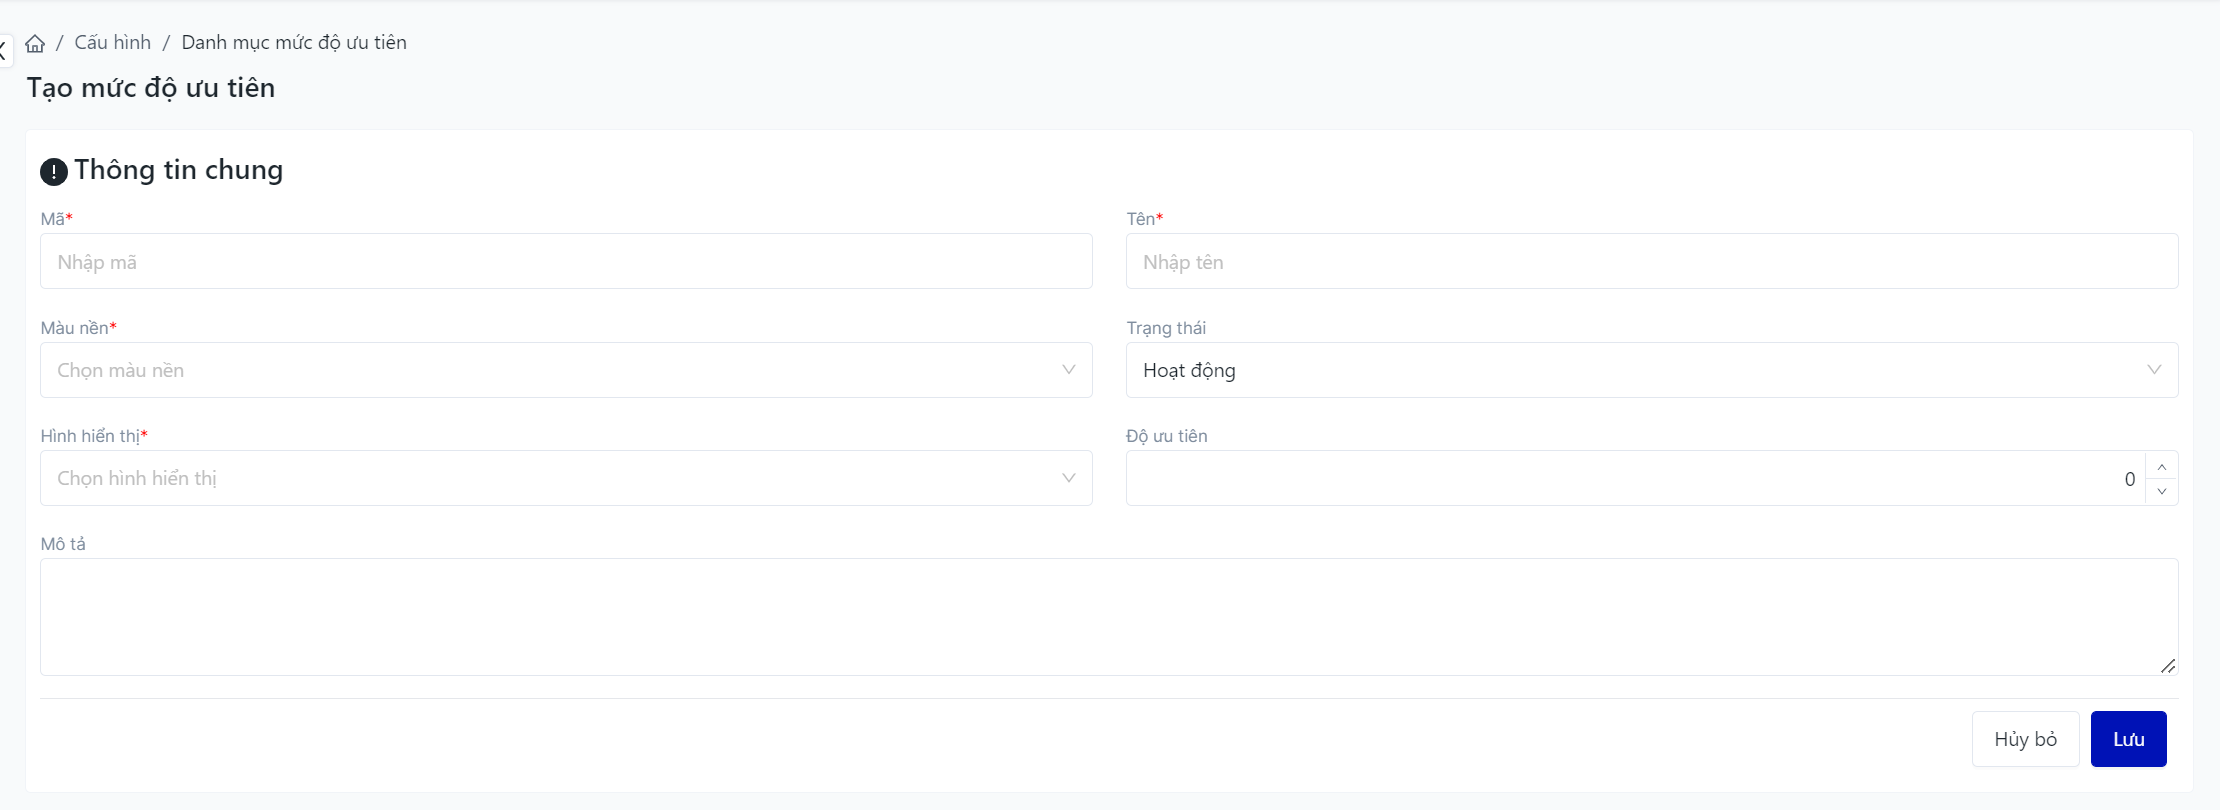This screenshot has width=2220, height=810.
Task: Increase Độ ưu tiên with up arrow
Action: click(2162, 467)
